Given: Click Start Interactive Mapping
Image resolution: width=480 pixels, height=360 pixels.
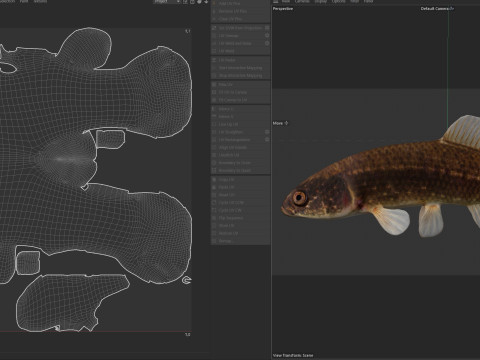Looking at the screenshot, I should pyautogui.click(x=240, y=68).
